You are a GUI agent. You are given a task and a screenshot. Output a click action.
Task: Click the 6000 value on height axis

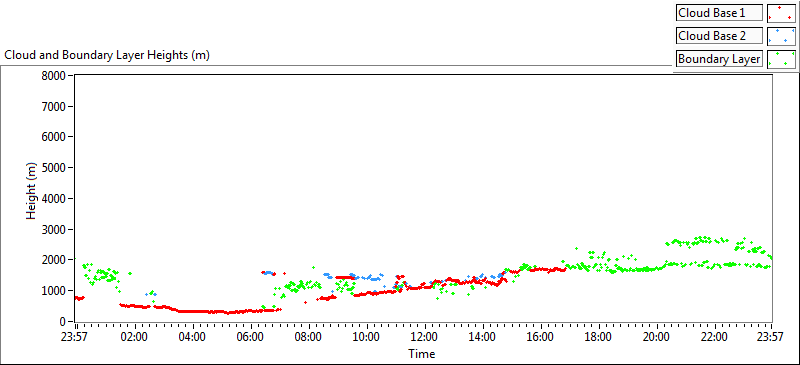tap(53, 137)
